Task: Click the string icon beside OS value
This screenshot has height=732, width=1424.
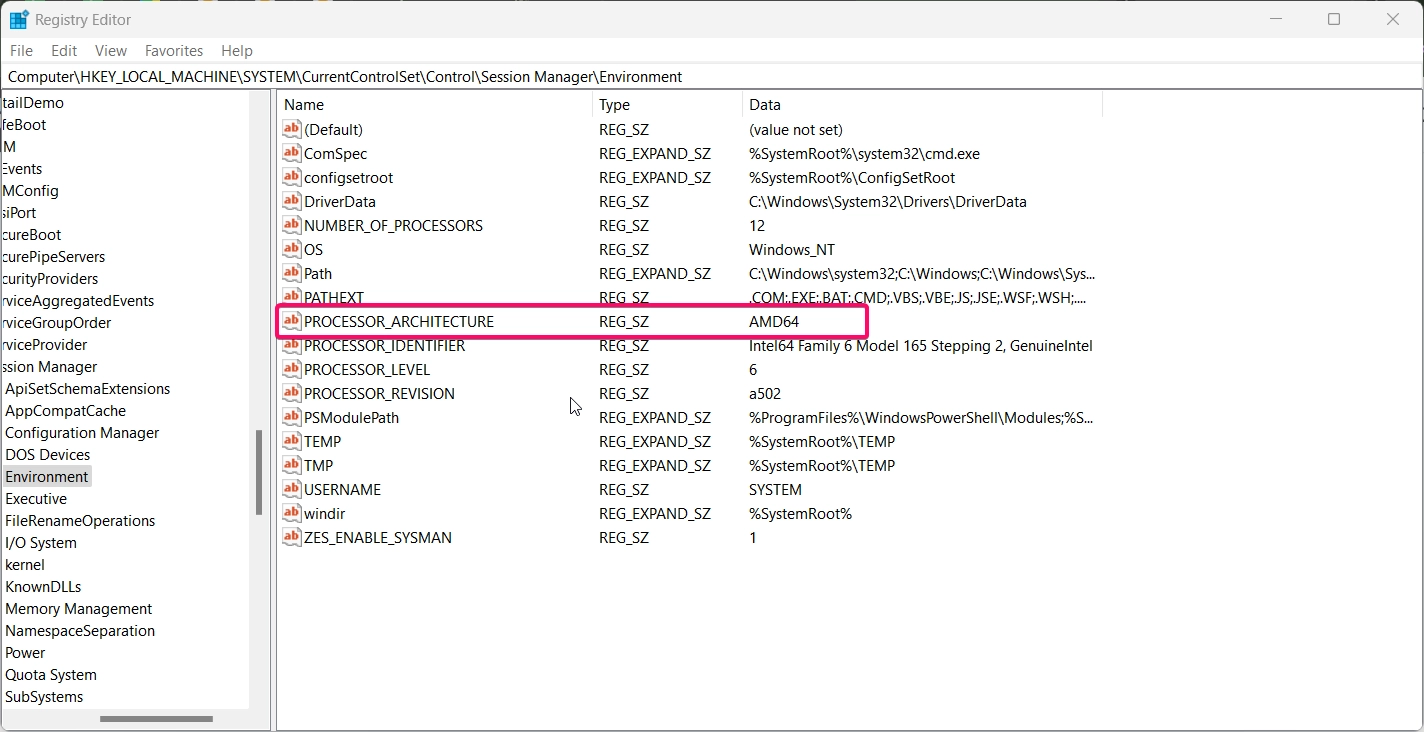Action: pos(291,249)
